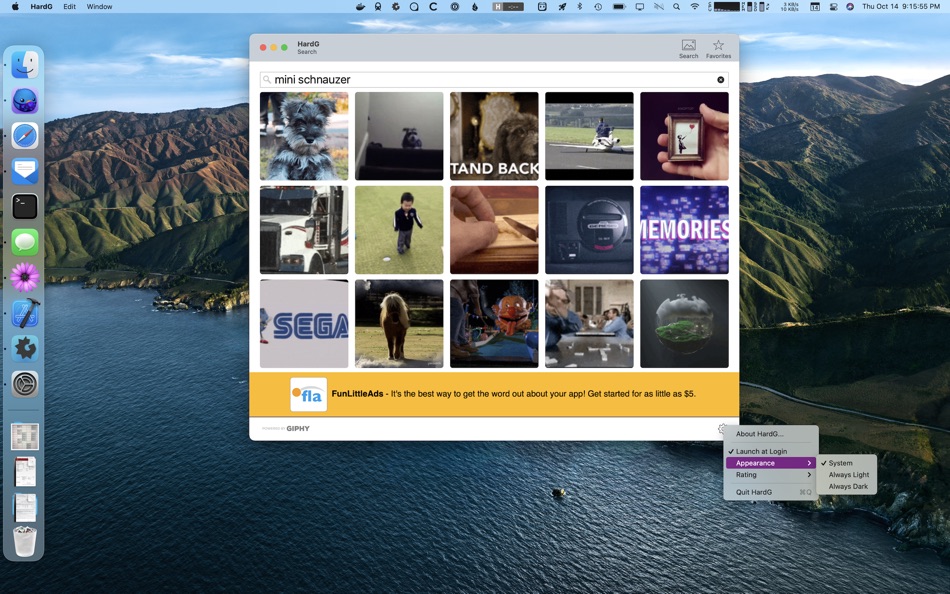Open the HardG settings gear icon
950x594 pixels.
click(x=722, y=429)
